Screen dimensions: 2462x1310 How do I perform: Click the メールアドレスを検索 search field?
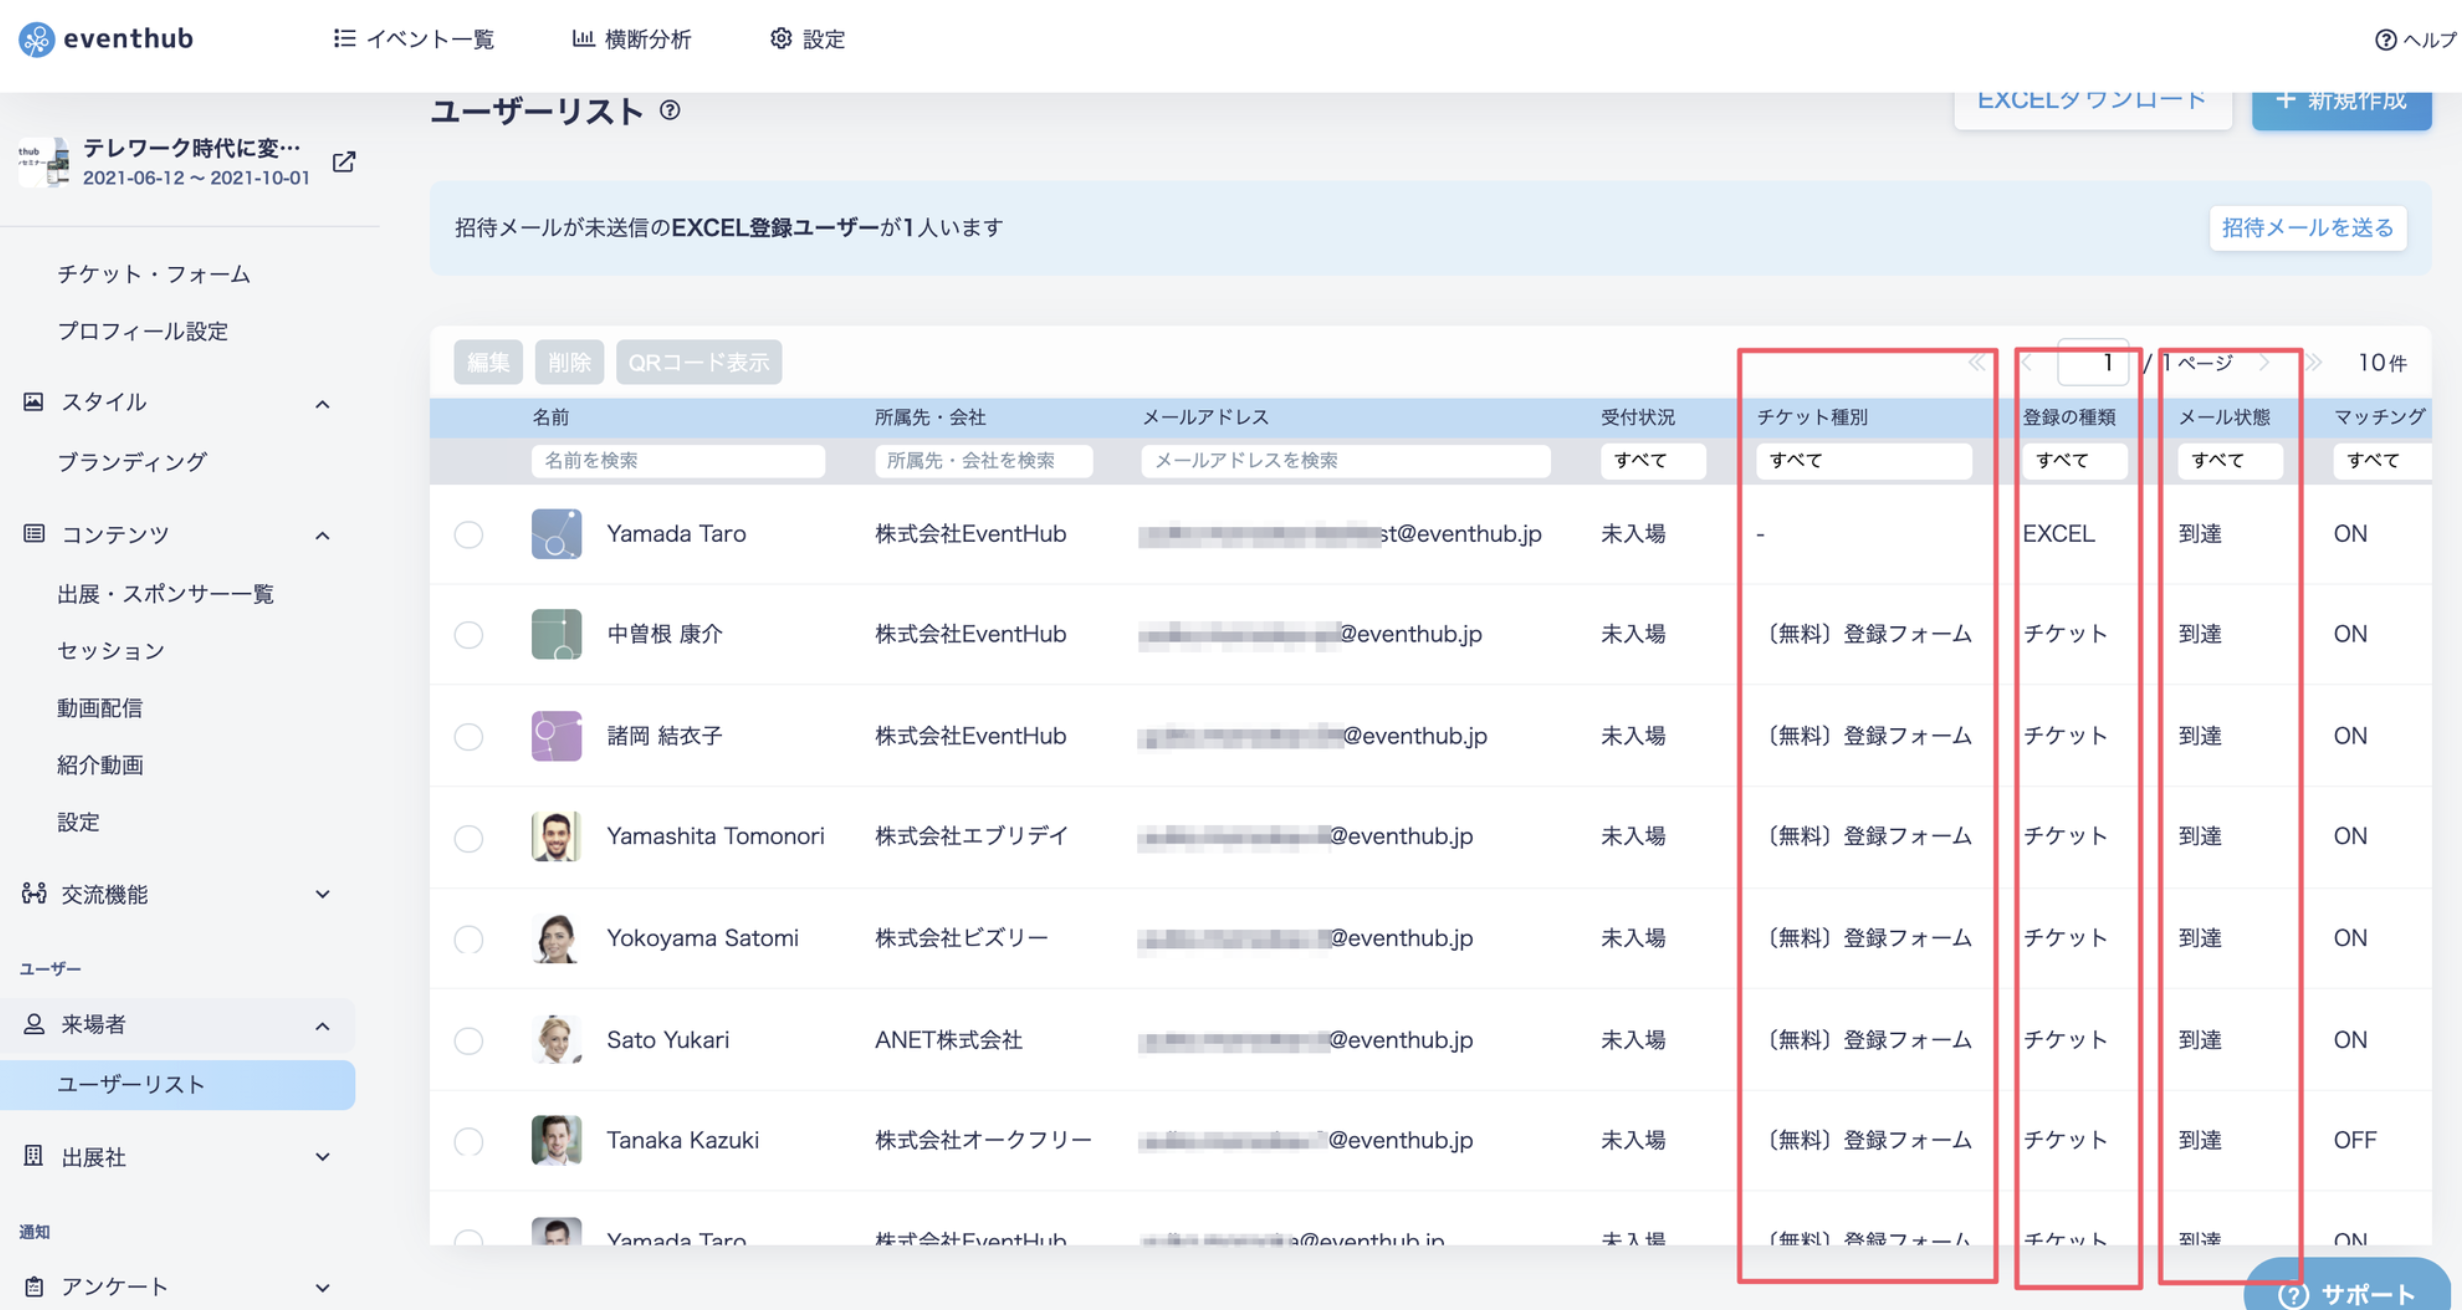[1345, 460]
